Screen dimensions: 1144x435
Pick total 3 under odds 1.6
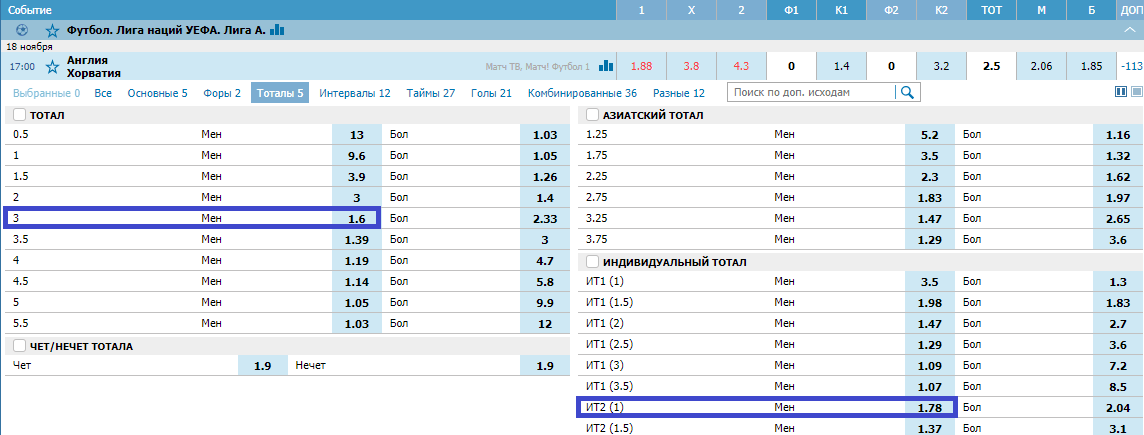(357, 218)
